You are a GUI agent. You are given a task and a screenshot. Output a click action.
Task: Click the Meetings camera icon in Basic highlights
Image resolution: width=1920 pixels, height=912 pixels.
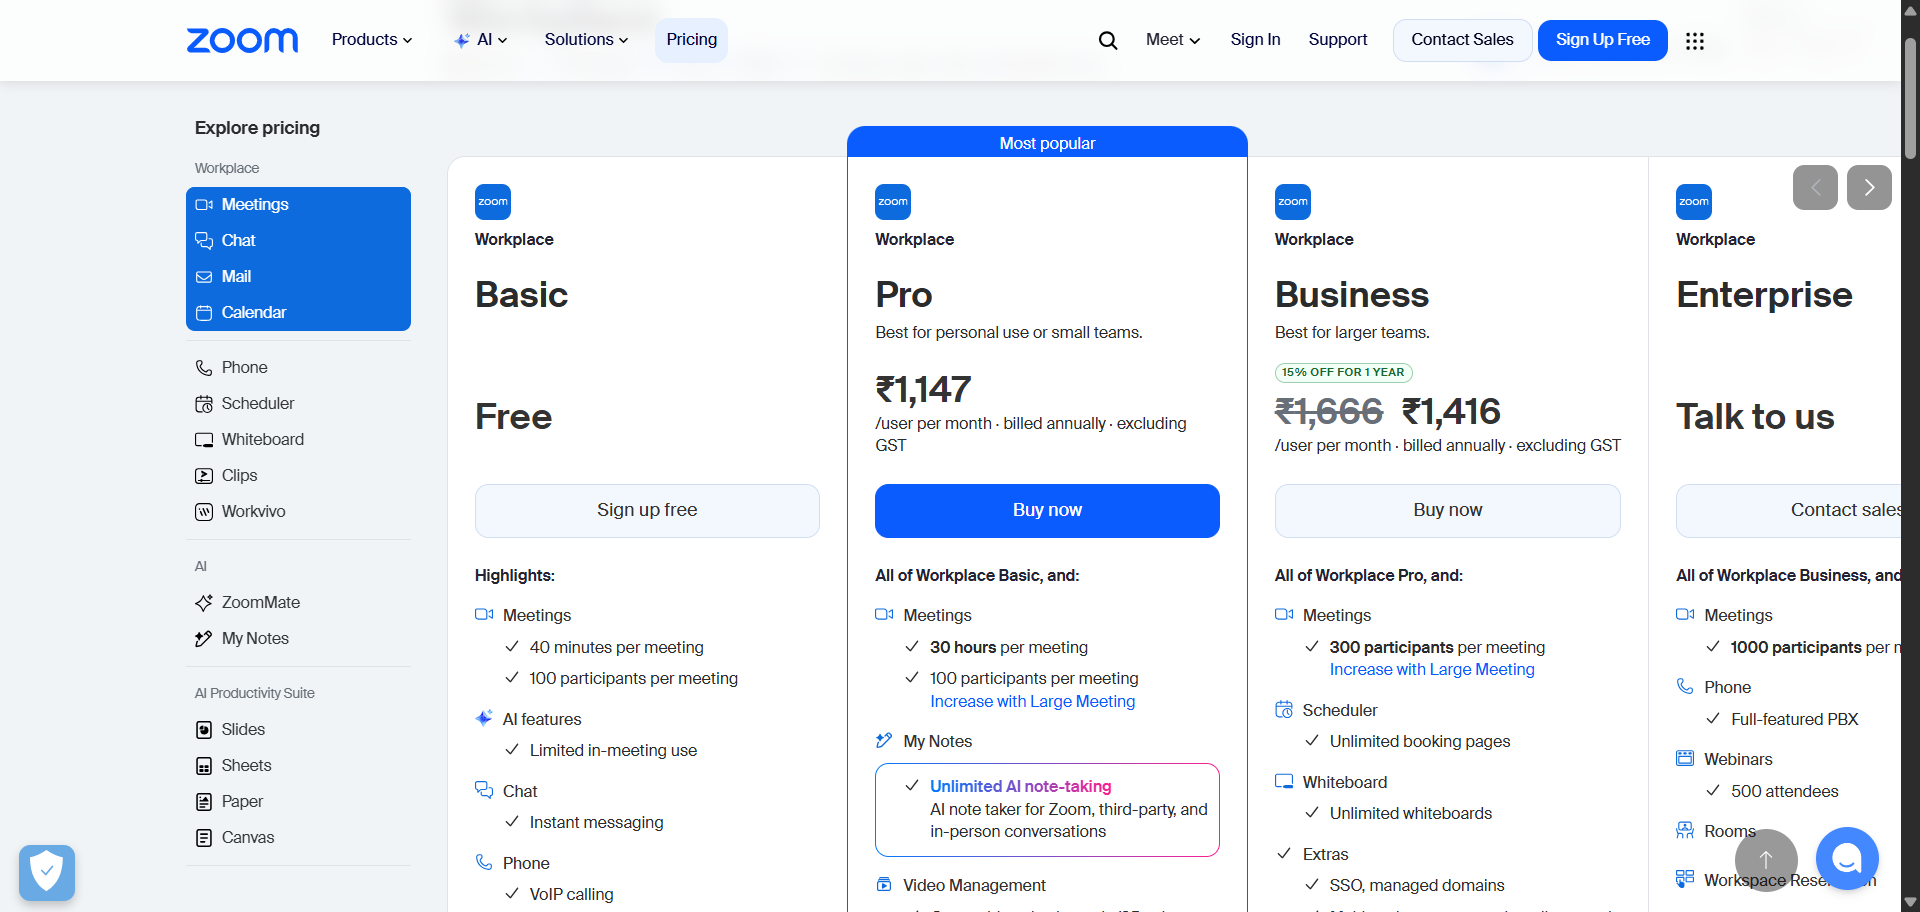(x=484, y=614)
